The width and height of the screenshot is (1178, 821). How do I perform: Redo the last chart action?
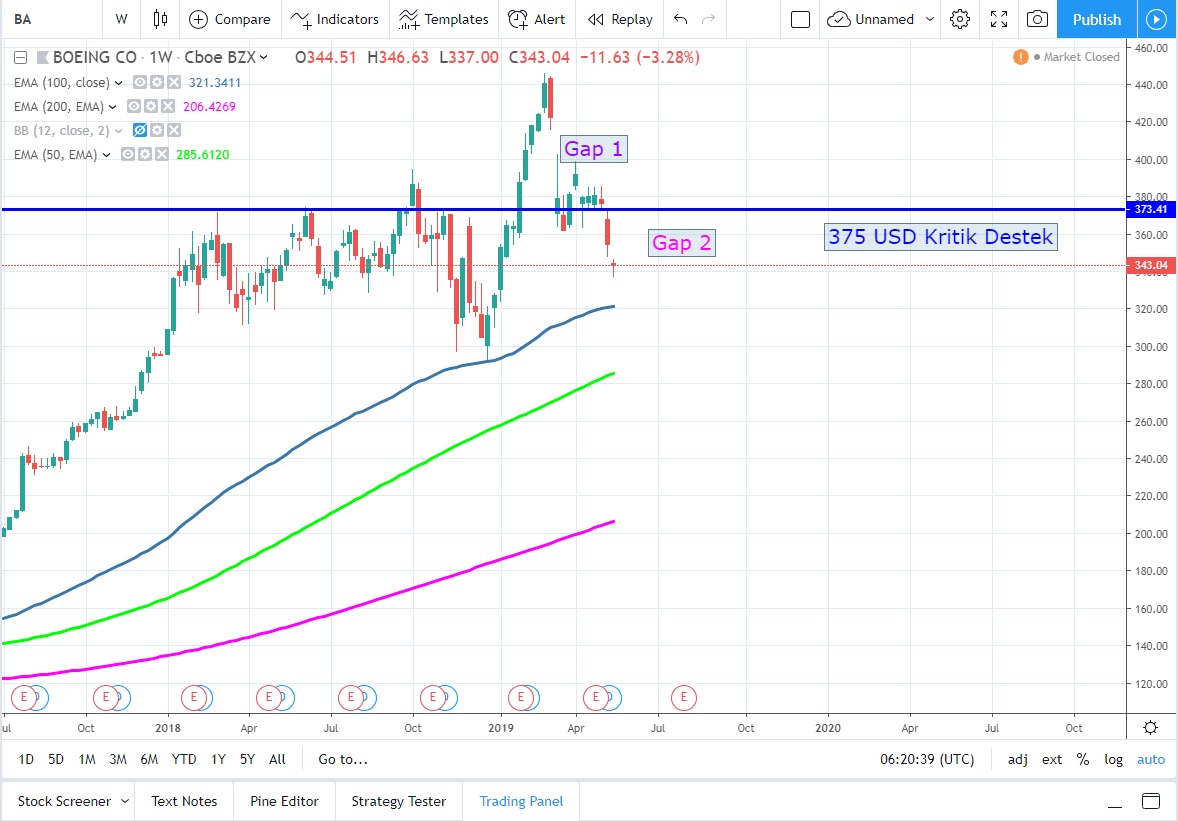click(x=708, y=20)
